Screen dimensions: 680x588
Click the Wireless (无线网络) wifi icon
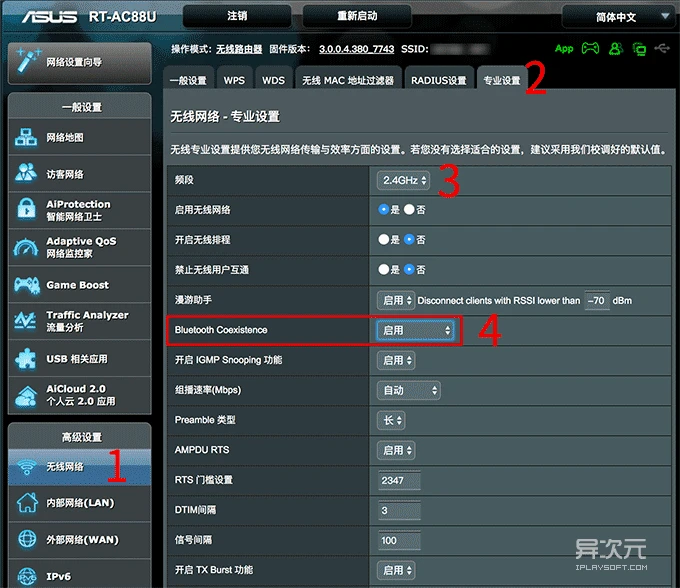27,467
